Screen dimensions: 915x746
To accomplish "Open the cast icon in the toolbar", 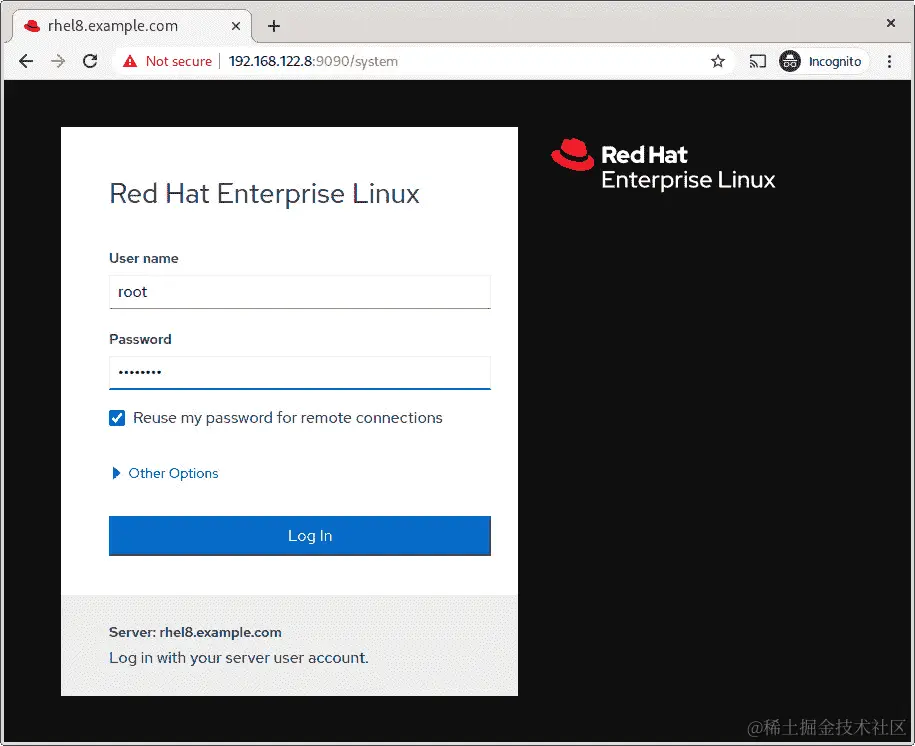I will pyautogui.click(x=757, y=61).
